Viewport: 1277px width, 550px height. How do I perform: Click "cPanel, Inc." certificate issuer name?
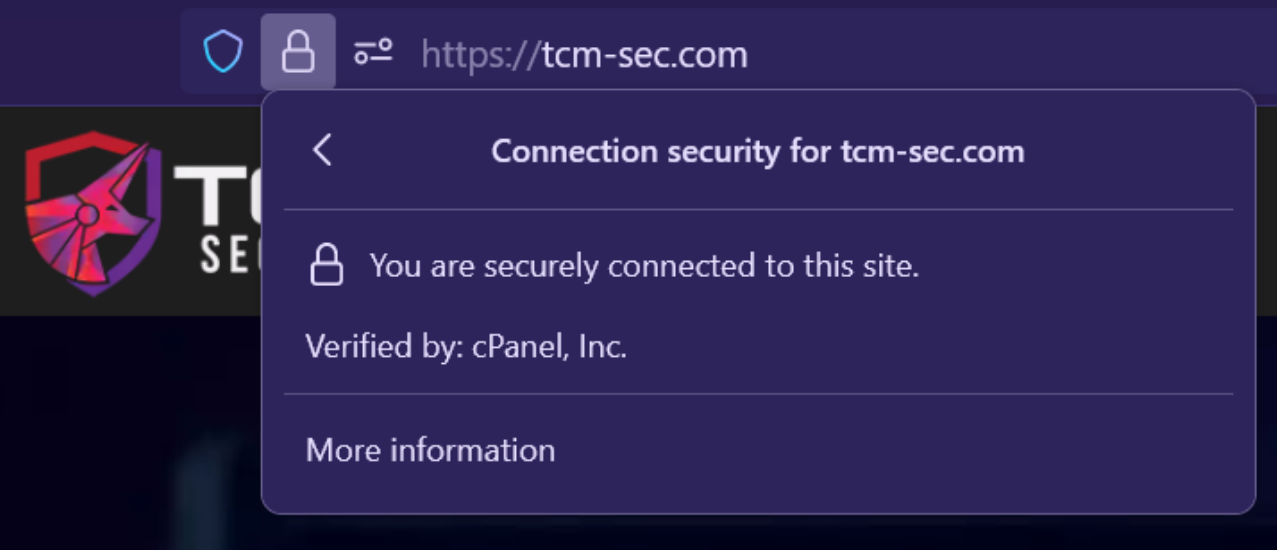549,347
